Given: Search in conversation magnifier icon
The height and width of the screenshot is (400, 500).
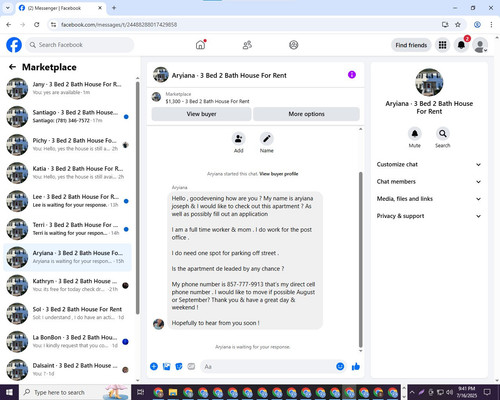Looking at the screenshot, I should pyautogui.click(x=442, y=134).
